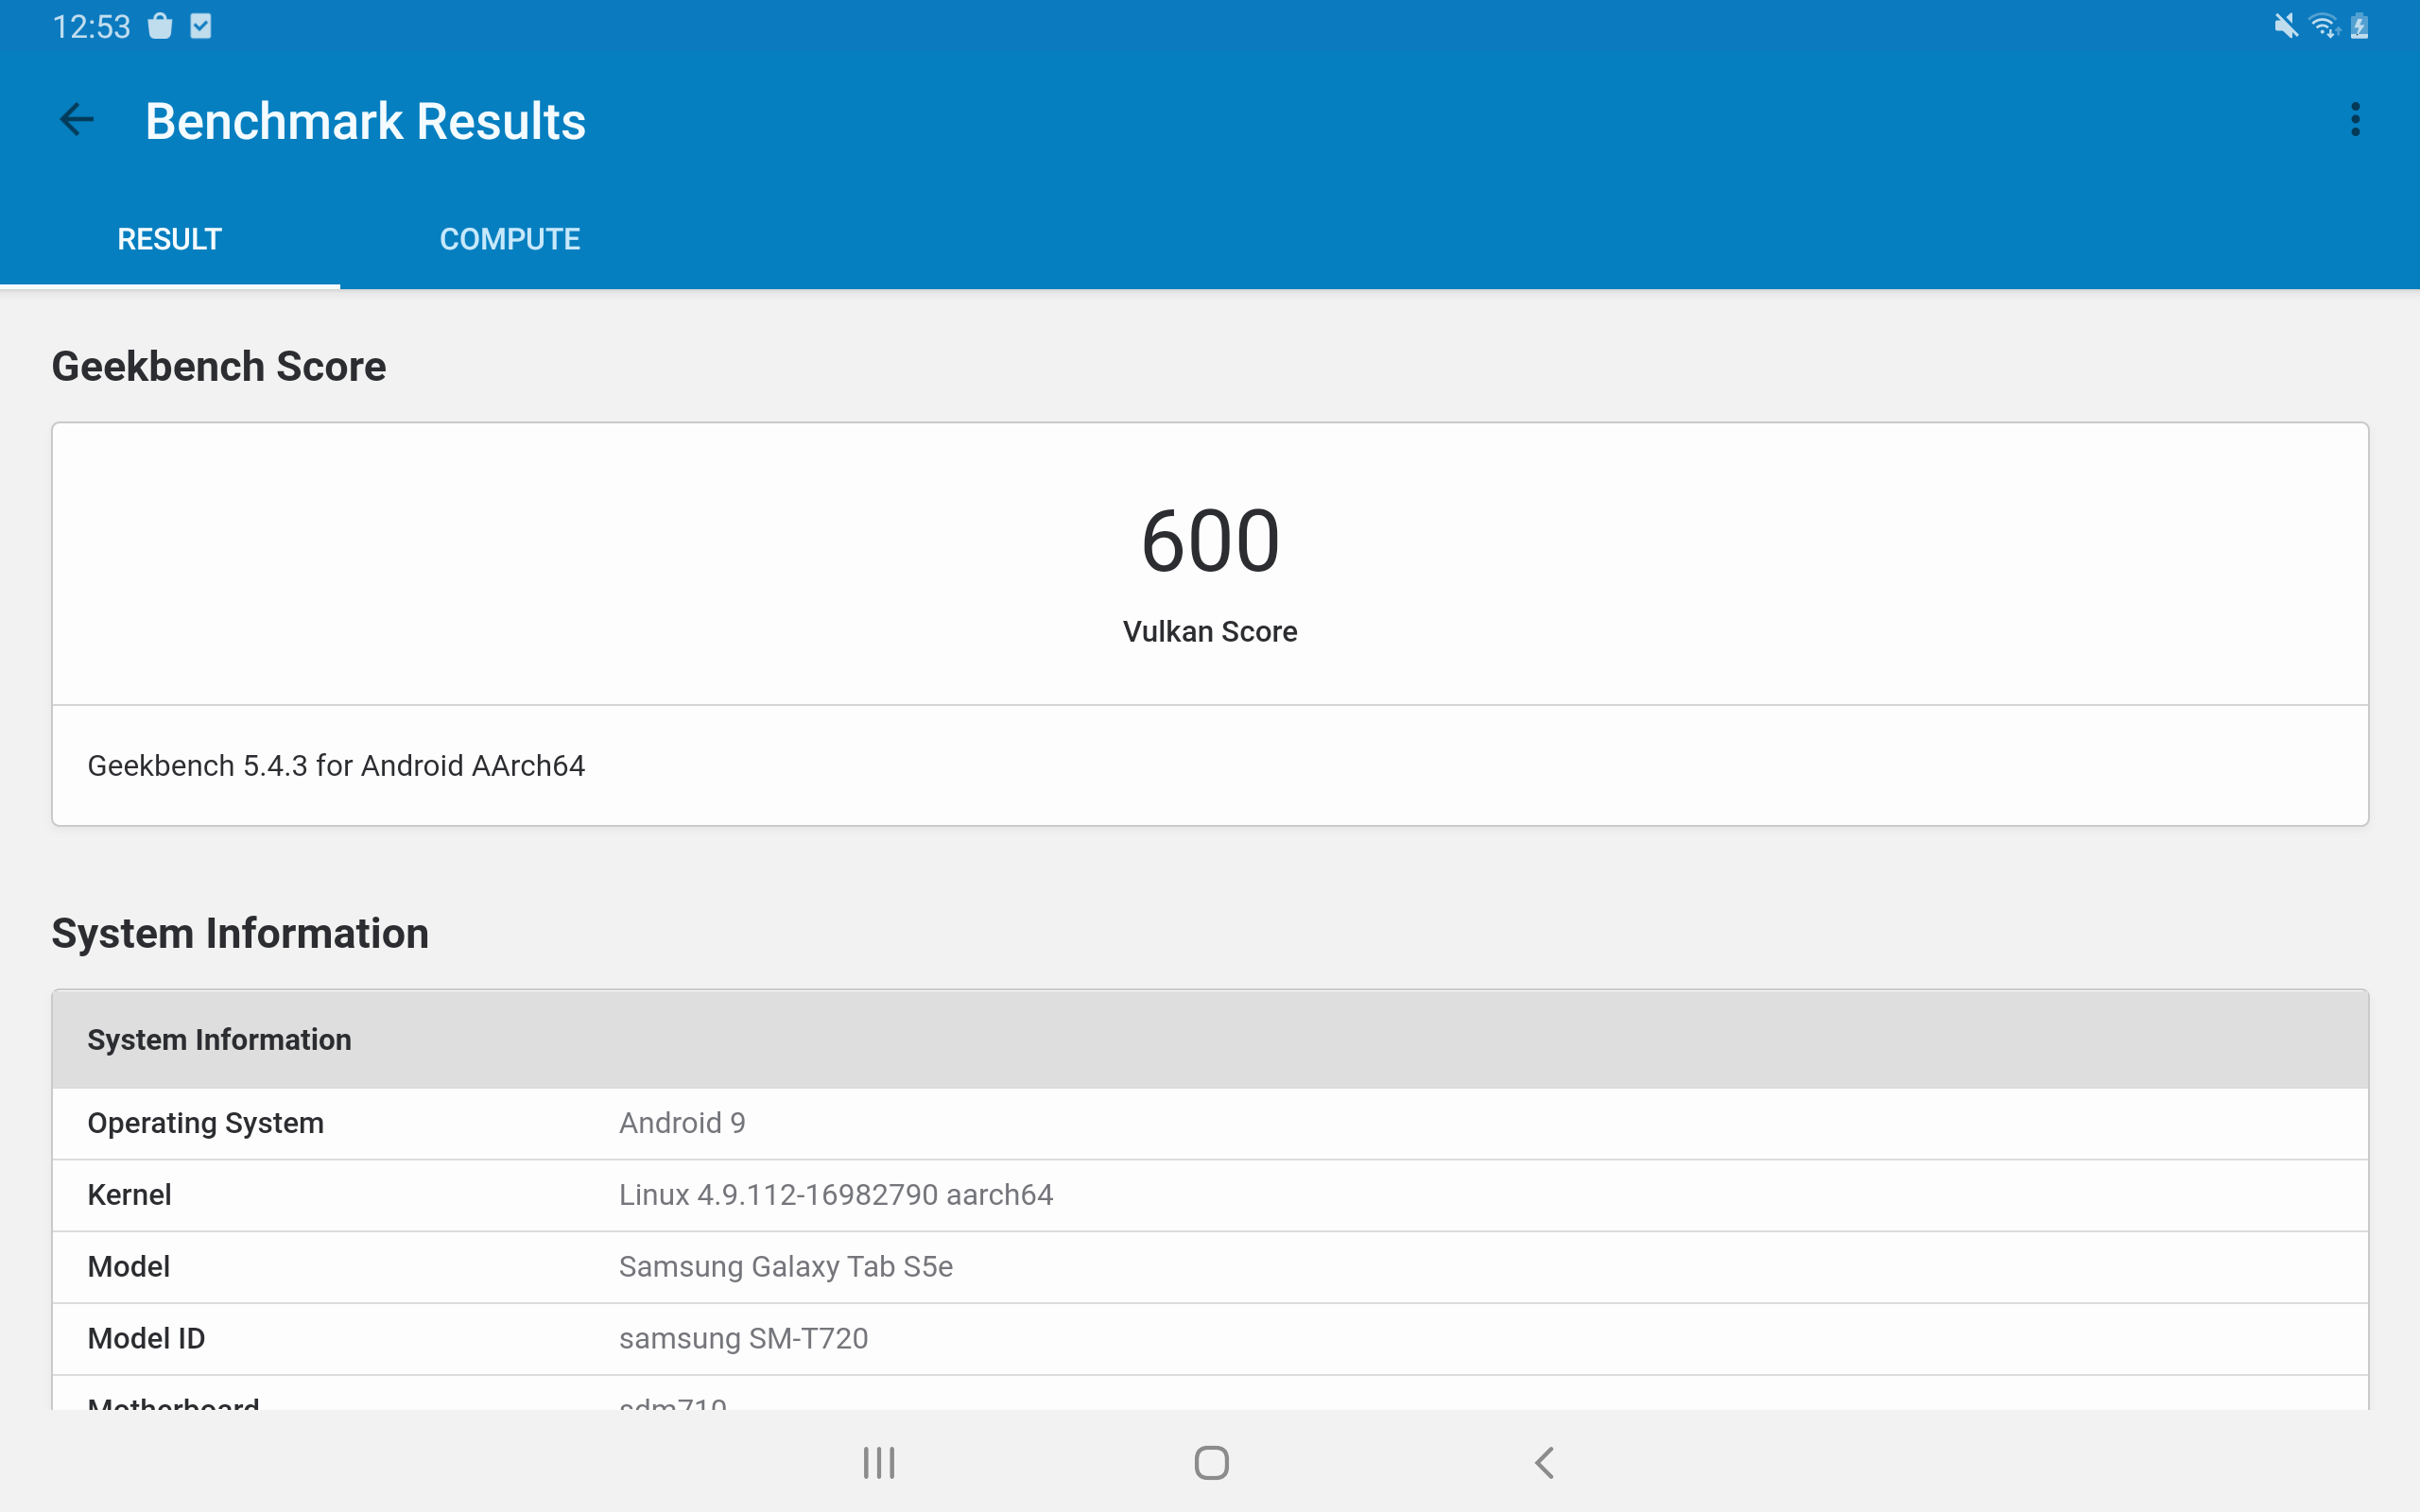Tap the Benchmark Results title
Viewport: 2420px width, 1512px height.
[365, 121]
